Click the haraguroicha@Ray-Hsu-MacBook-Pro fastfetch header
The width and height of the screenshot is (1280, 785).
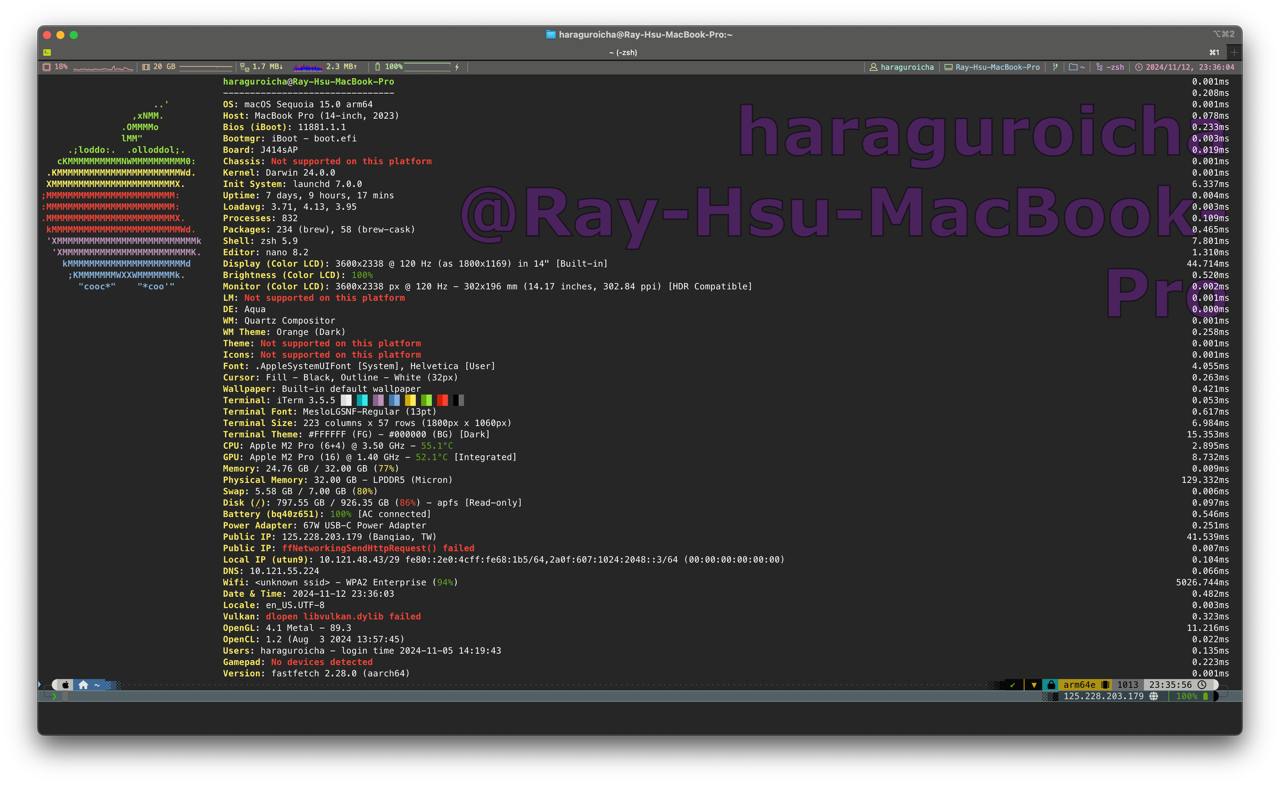pyautogui.click(x=308, y=81)
